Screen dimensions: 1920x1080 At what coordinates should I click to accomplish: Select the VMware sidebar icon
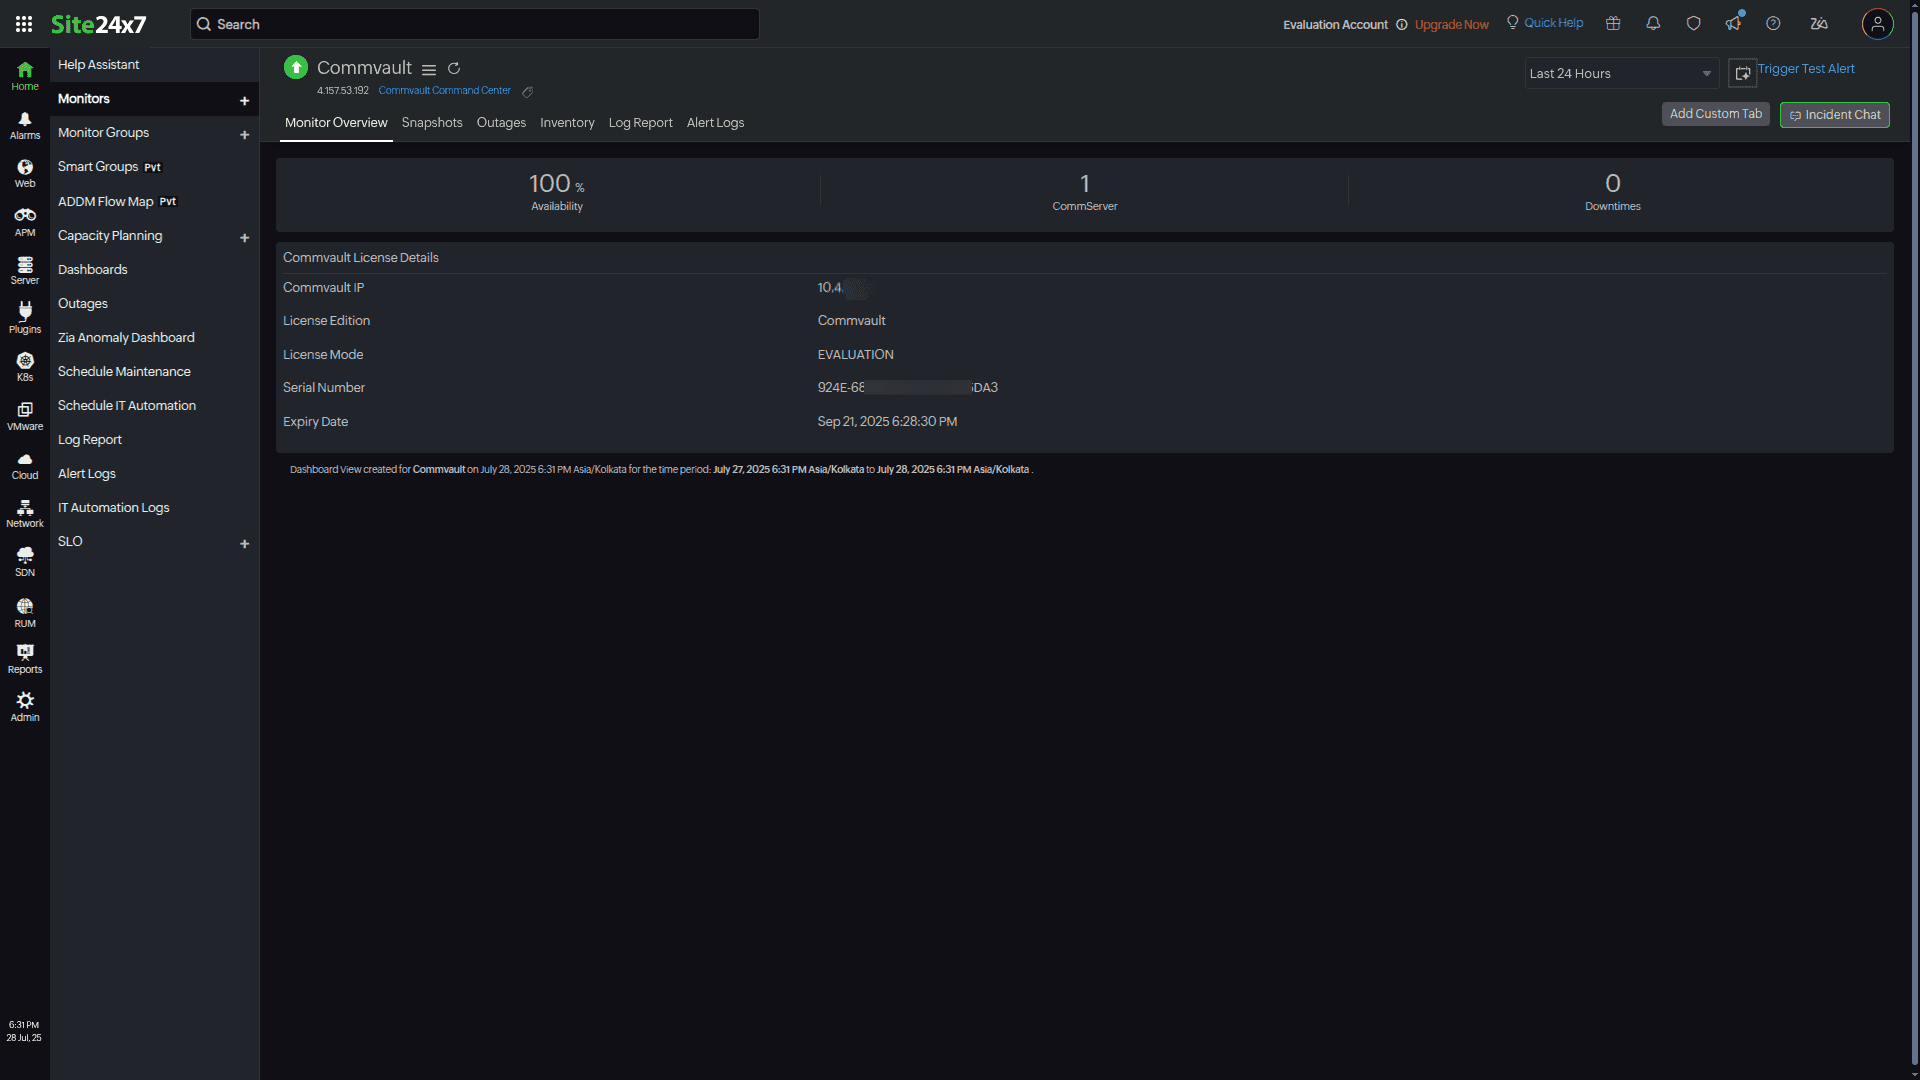[x=24, y=413]
